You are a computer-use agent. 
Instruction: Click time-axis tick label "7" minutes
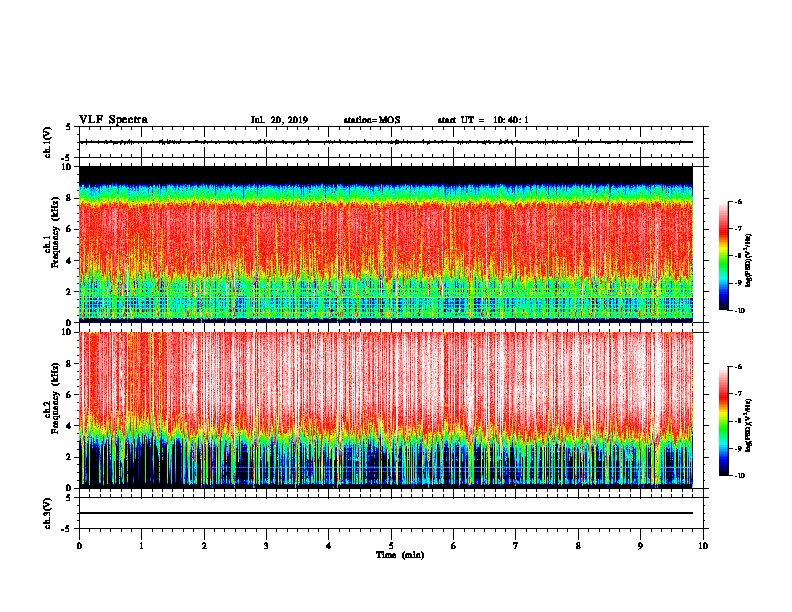[516, 545]
